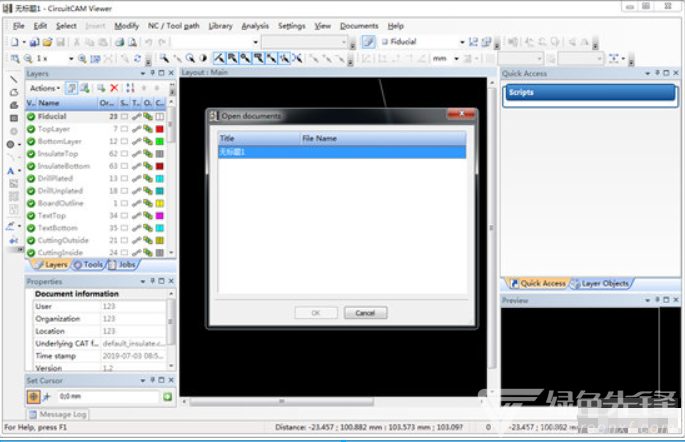The width and height of the screenshot is (685, 442).
Task: Click the absolute cursor mode icon in Set Cursor
Action: coord(33,397)
